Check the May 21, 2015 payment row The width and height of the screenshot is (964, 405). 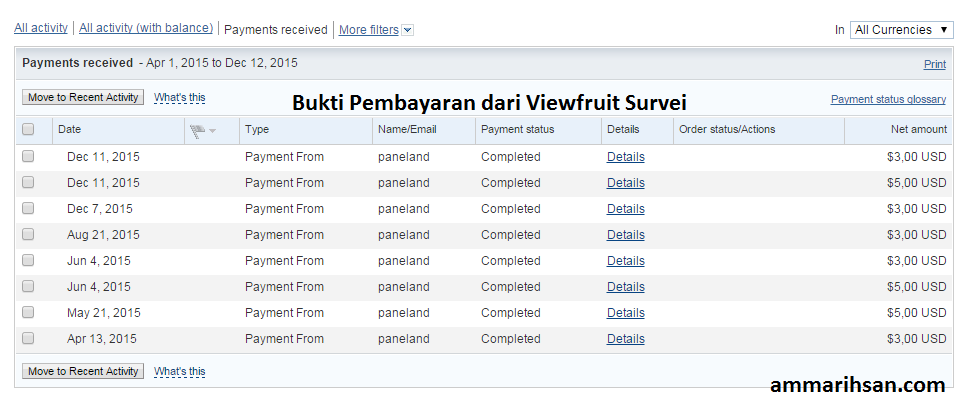[x=28, y=313]
